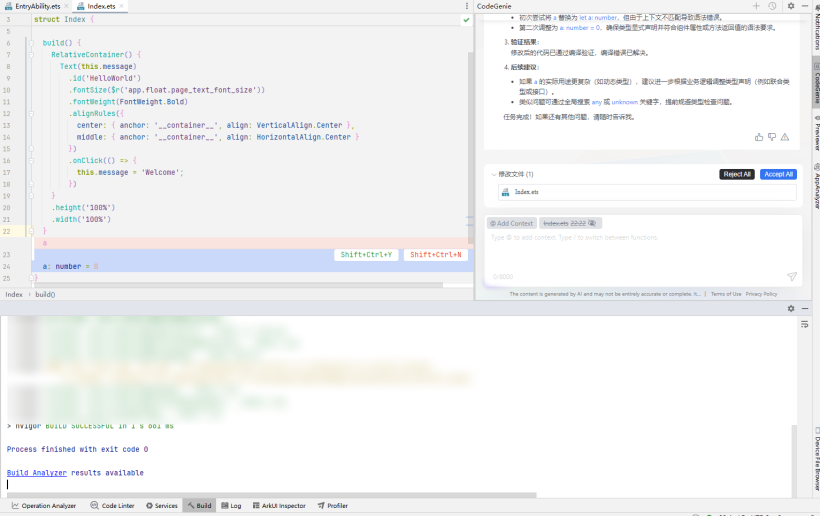Report the response with warning triangle icon
The image size is (820, 516).
[x=785, y=137]
